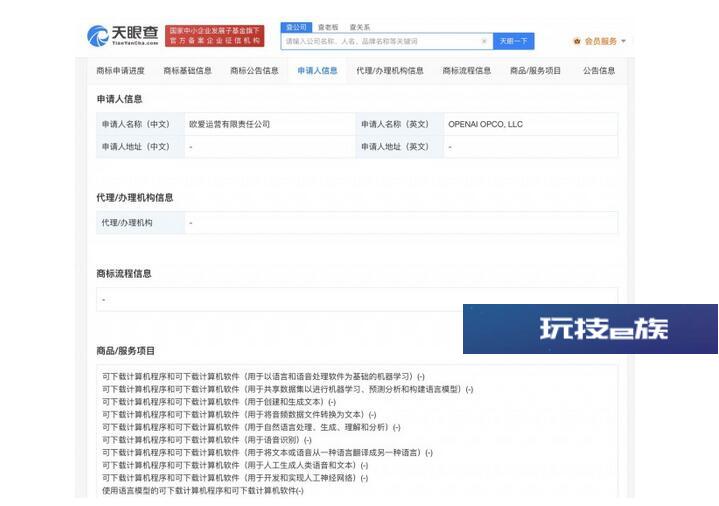Click the goods row about 人工生成人类语音和文本
Viewport: 719px width, 506px height.
pyautogui.click(x=235, y=465)
